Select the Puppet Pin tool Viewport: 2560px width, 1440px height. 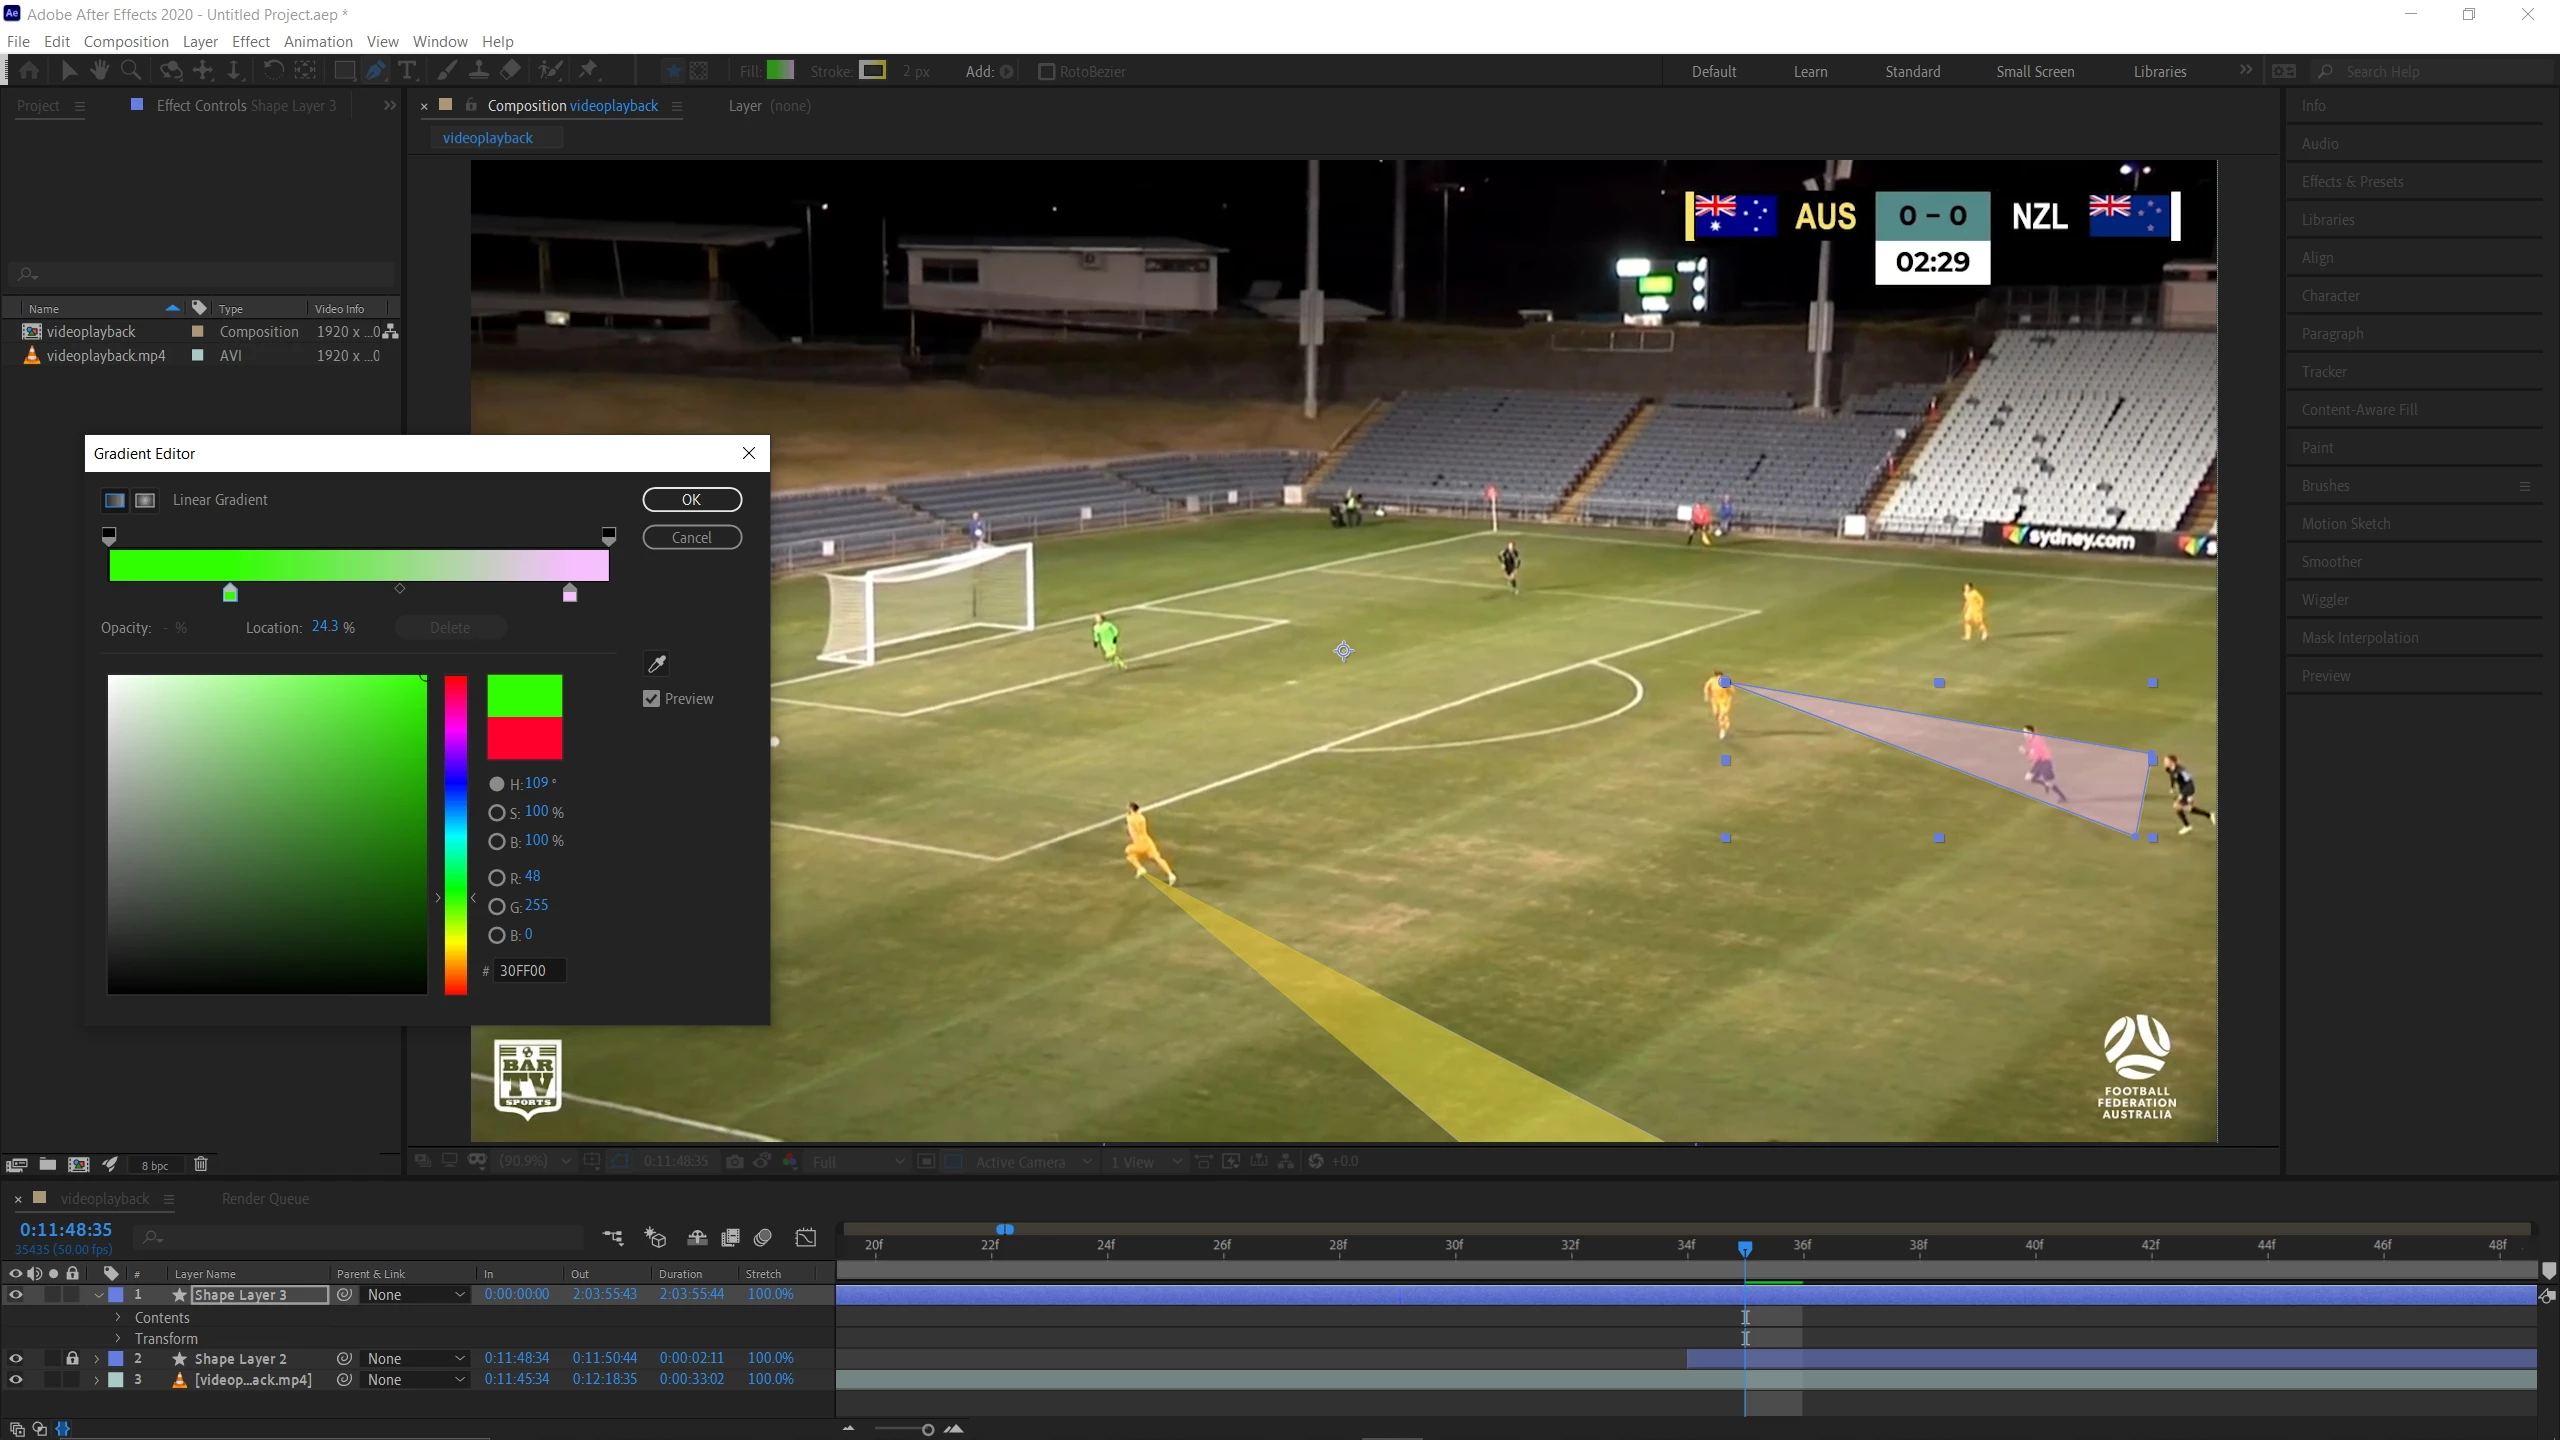(589, 71)
